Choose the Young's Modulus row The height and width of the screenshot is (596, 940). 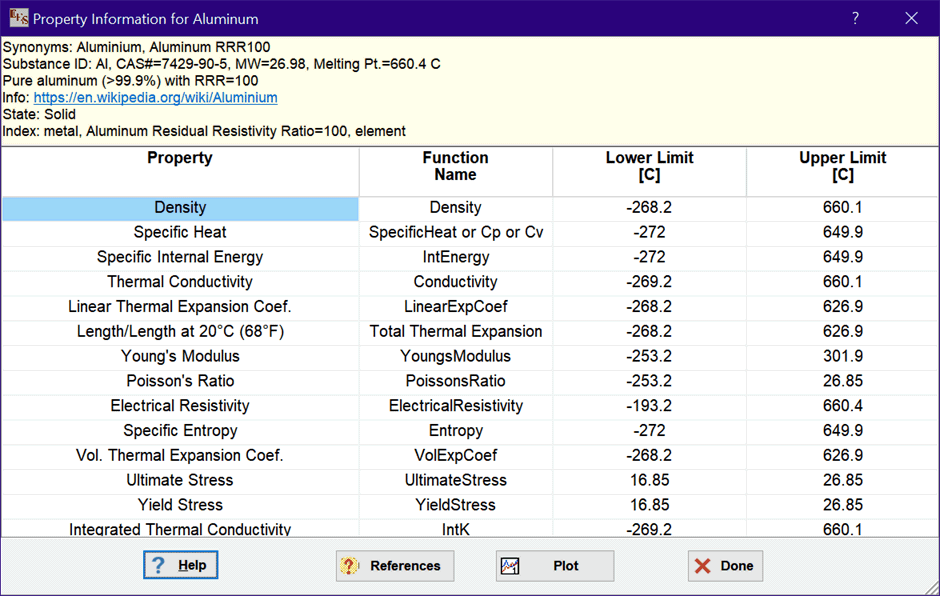[180, 356]
